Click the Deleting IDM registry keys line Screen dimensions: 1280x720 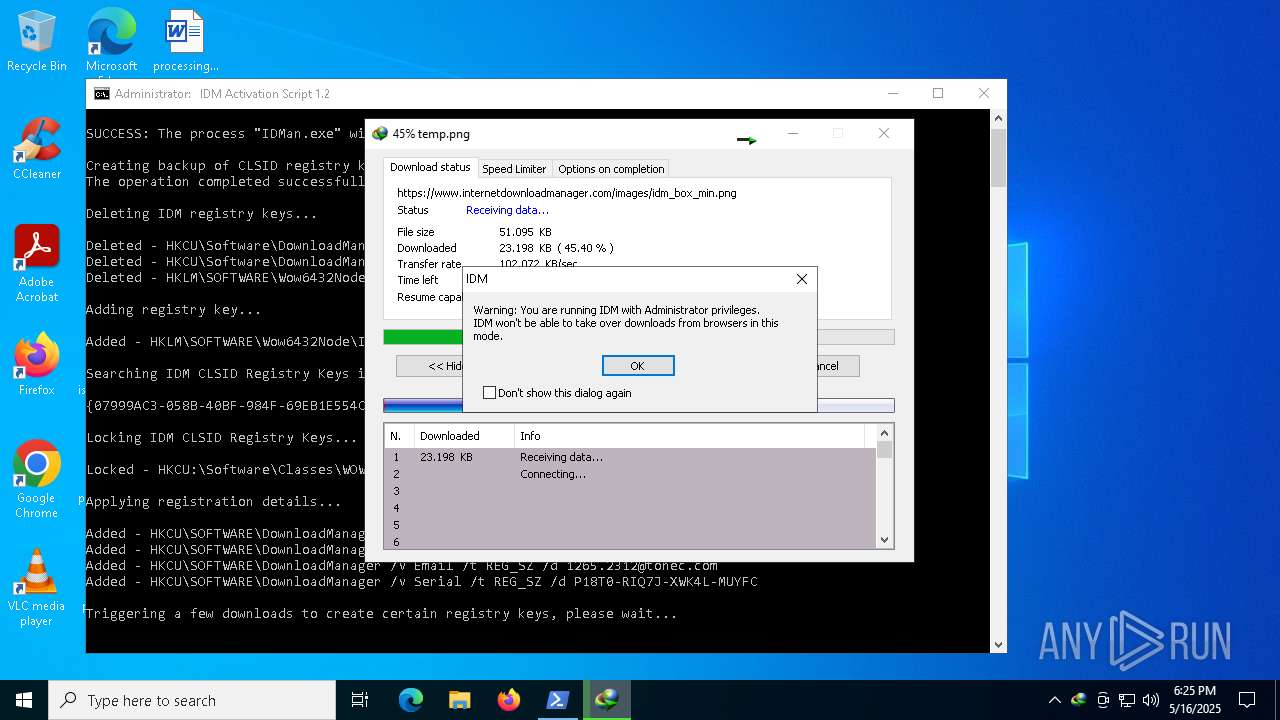click(x=202, y=213)
